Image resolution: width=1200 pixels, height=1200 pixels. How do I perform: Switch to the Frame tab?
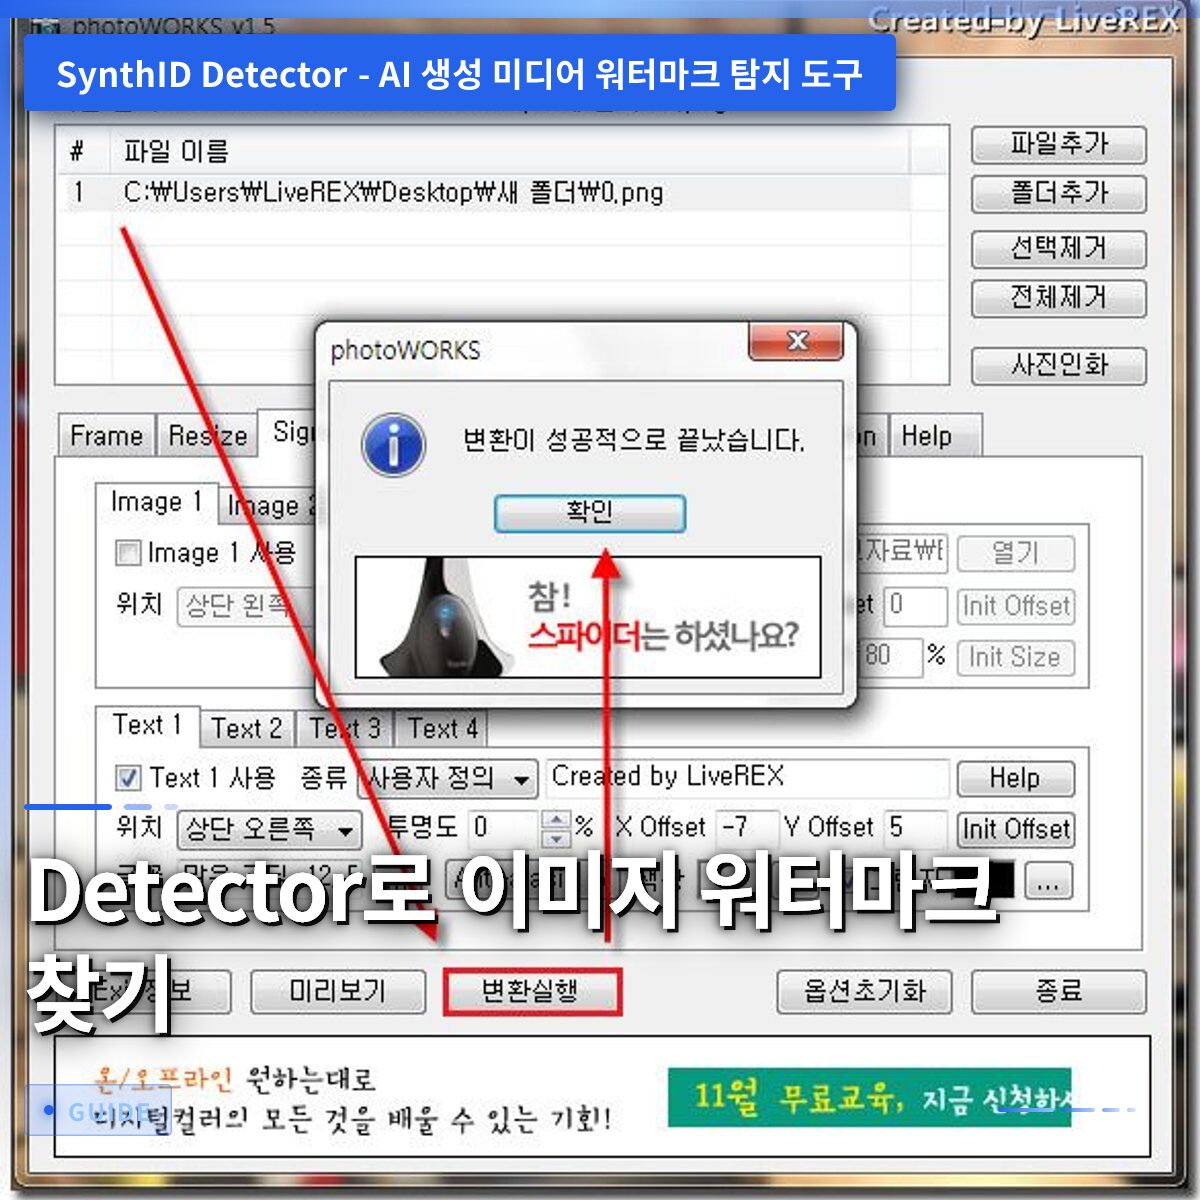point(106,437)
